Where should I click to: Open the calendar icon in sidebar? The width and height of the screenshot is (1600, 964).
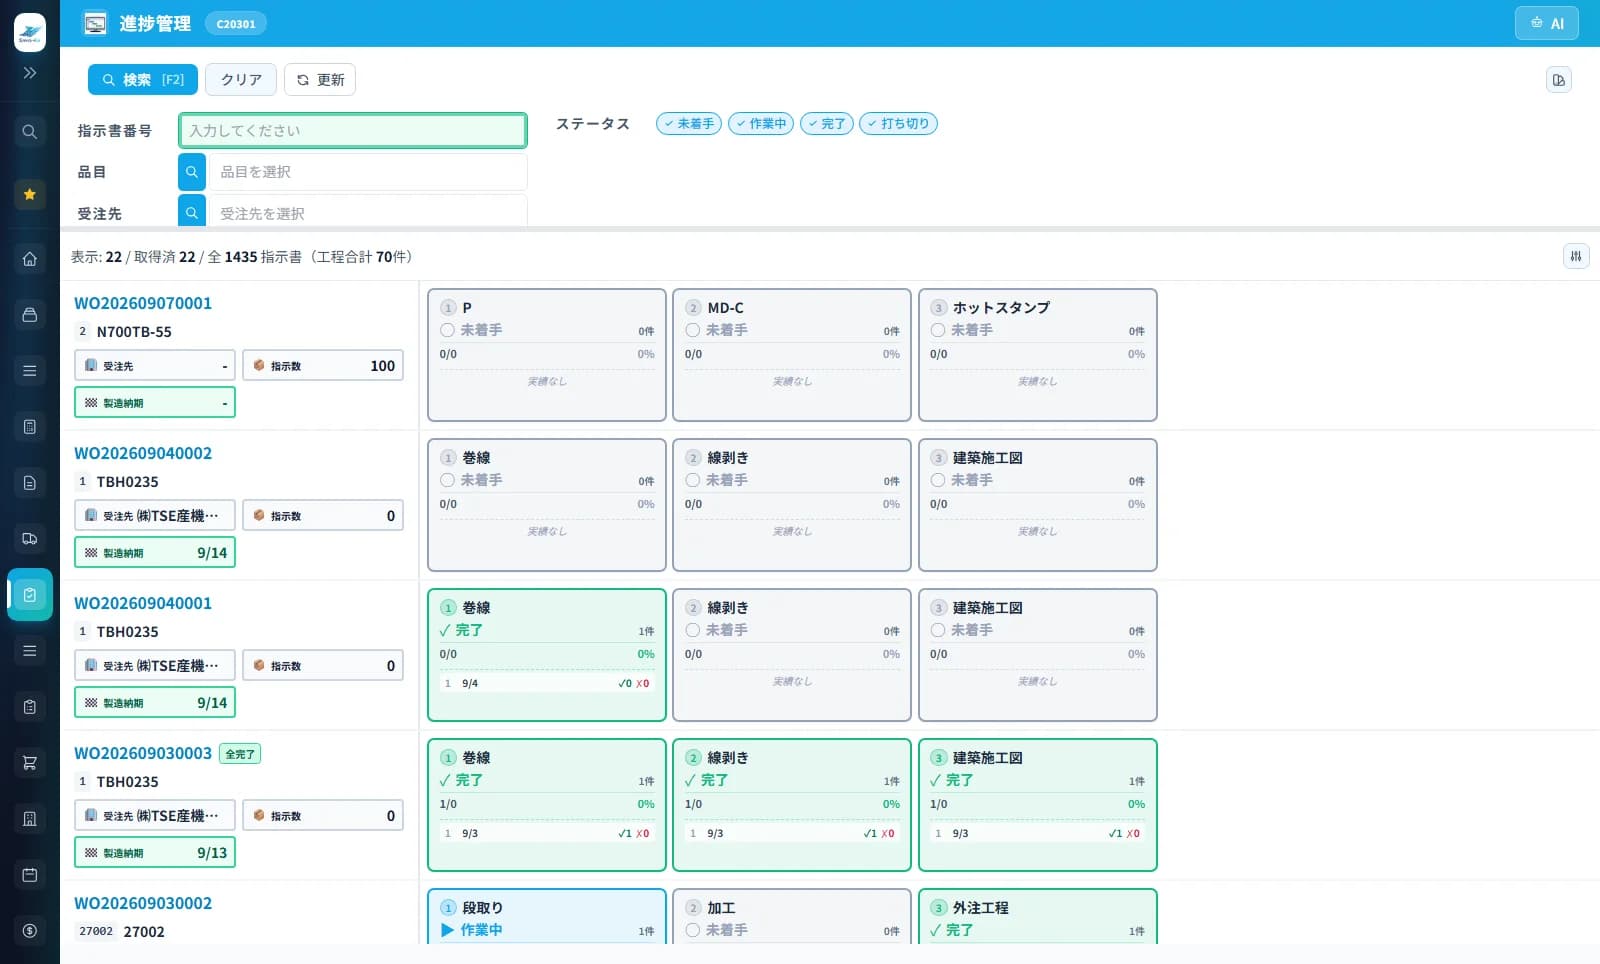(x=30, y=875)
